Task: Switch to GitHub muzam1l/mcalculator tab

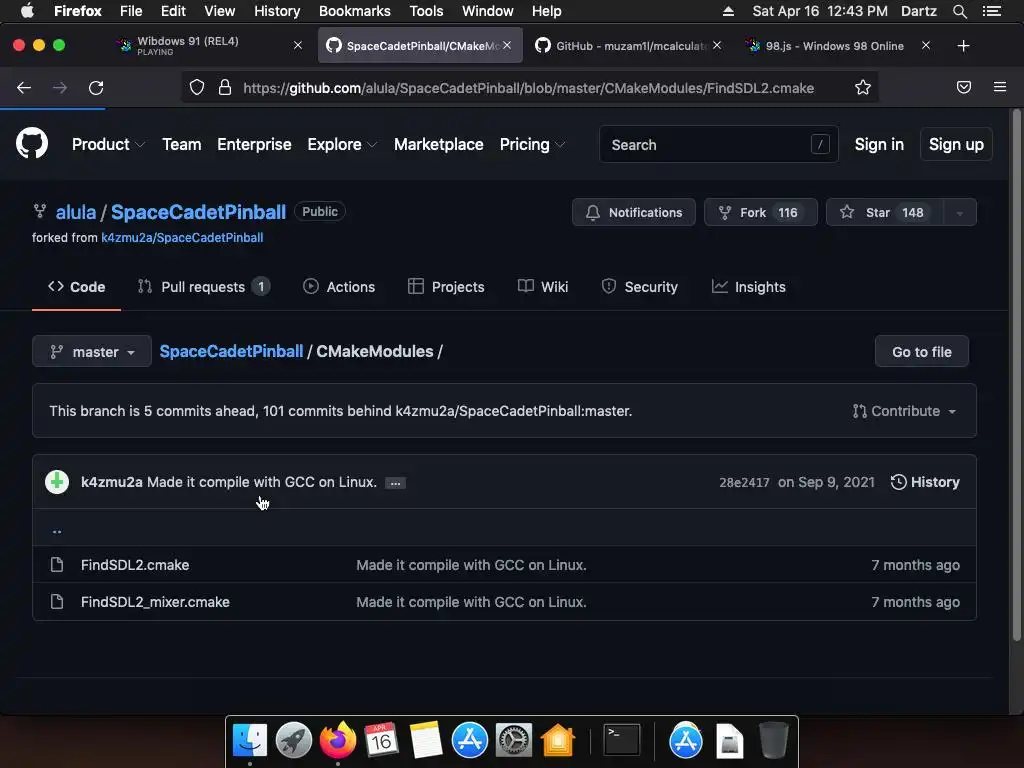Action: pyautogui.click(x=627, y=46)
